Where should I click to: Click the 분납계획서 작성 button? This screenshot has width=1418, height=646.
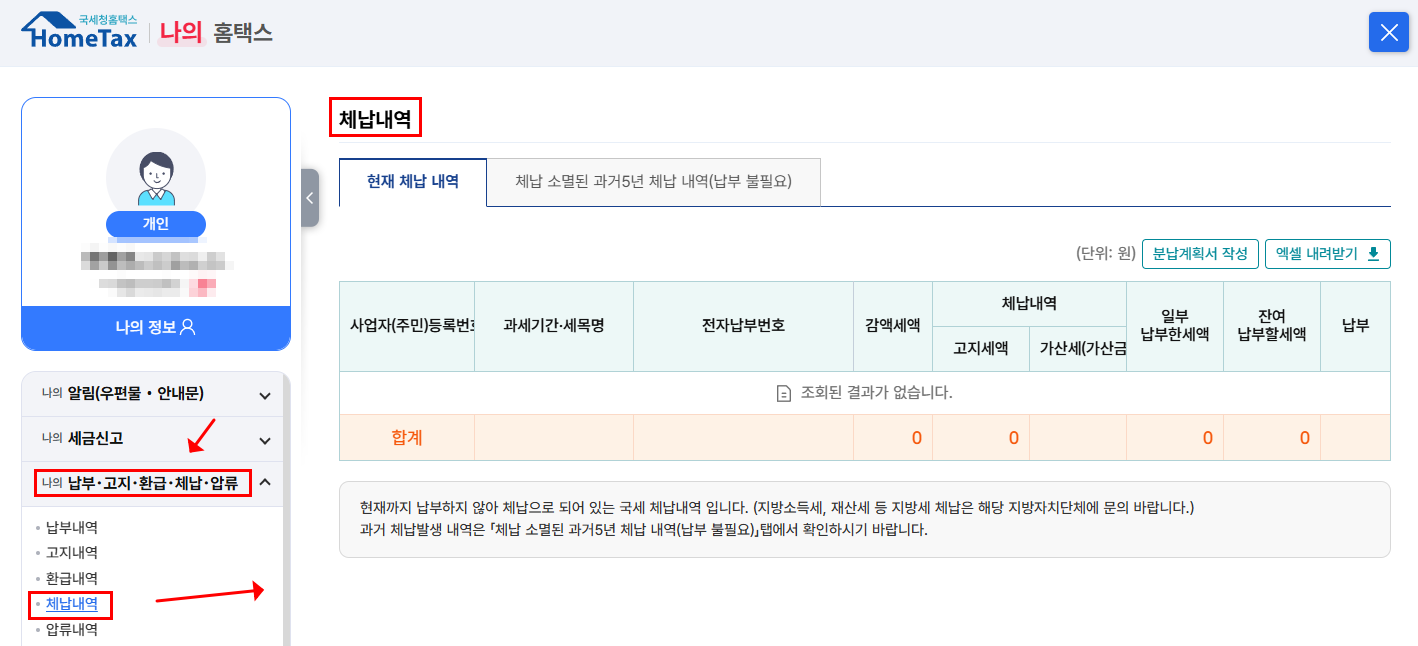click(1200, 253)
